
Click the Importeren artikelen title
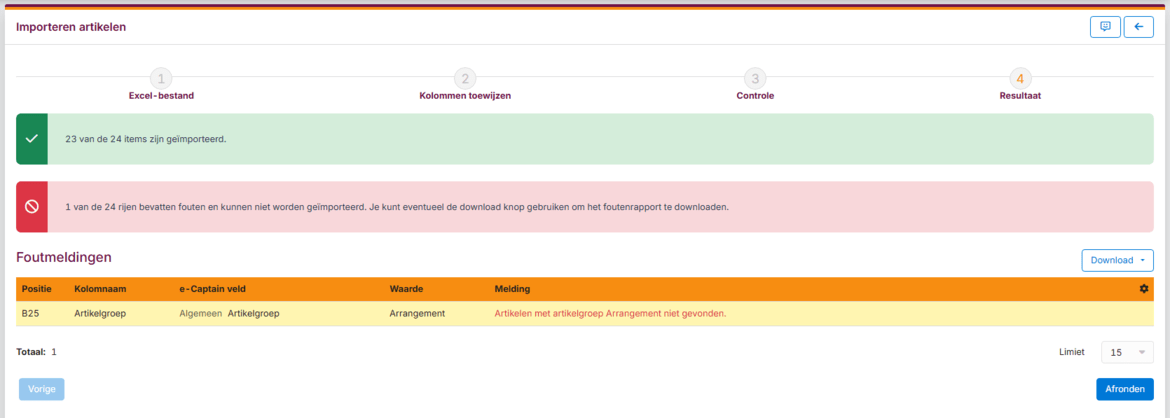[71, 27]
